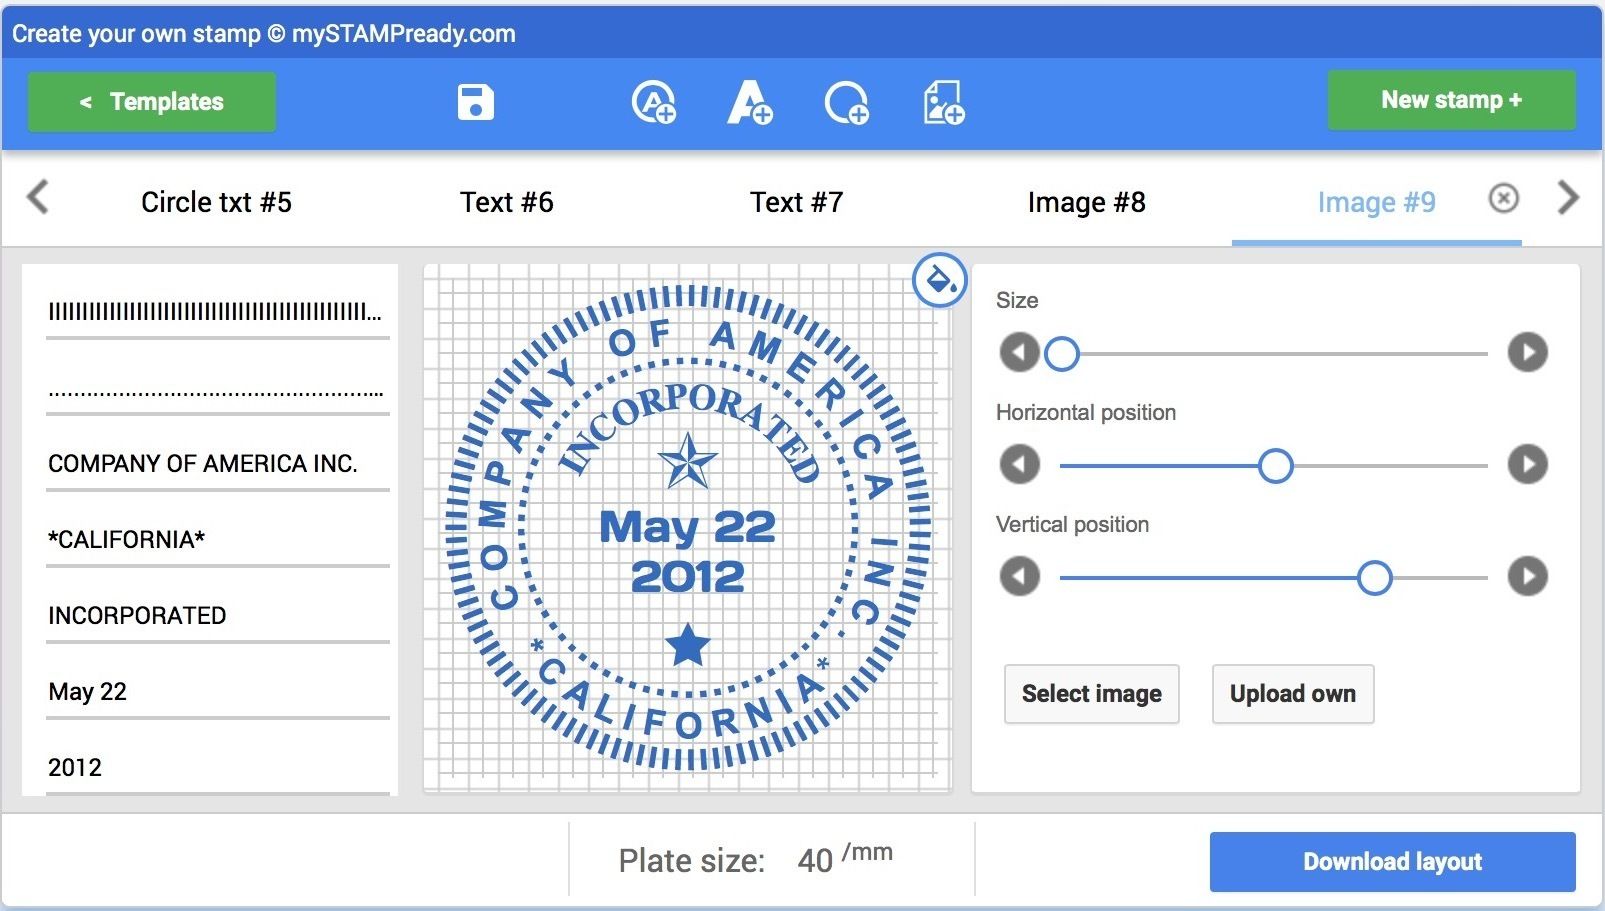Decrease the image size with left arrow
The image size is (1605, 911).
[1019, 352]
